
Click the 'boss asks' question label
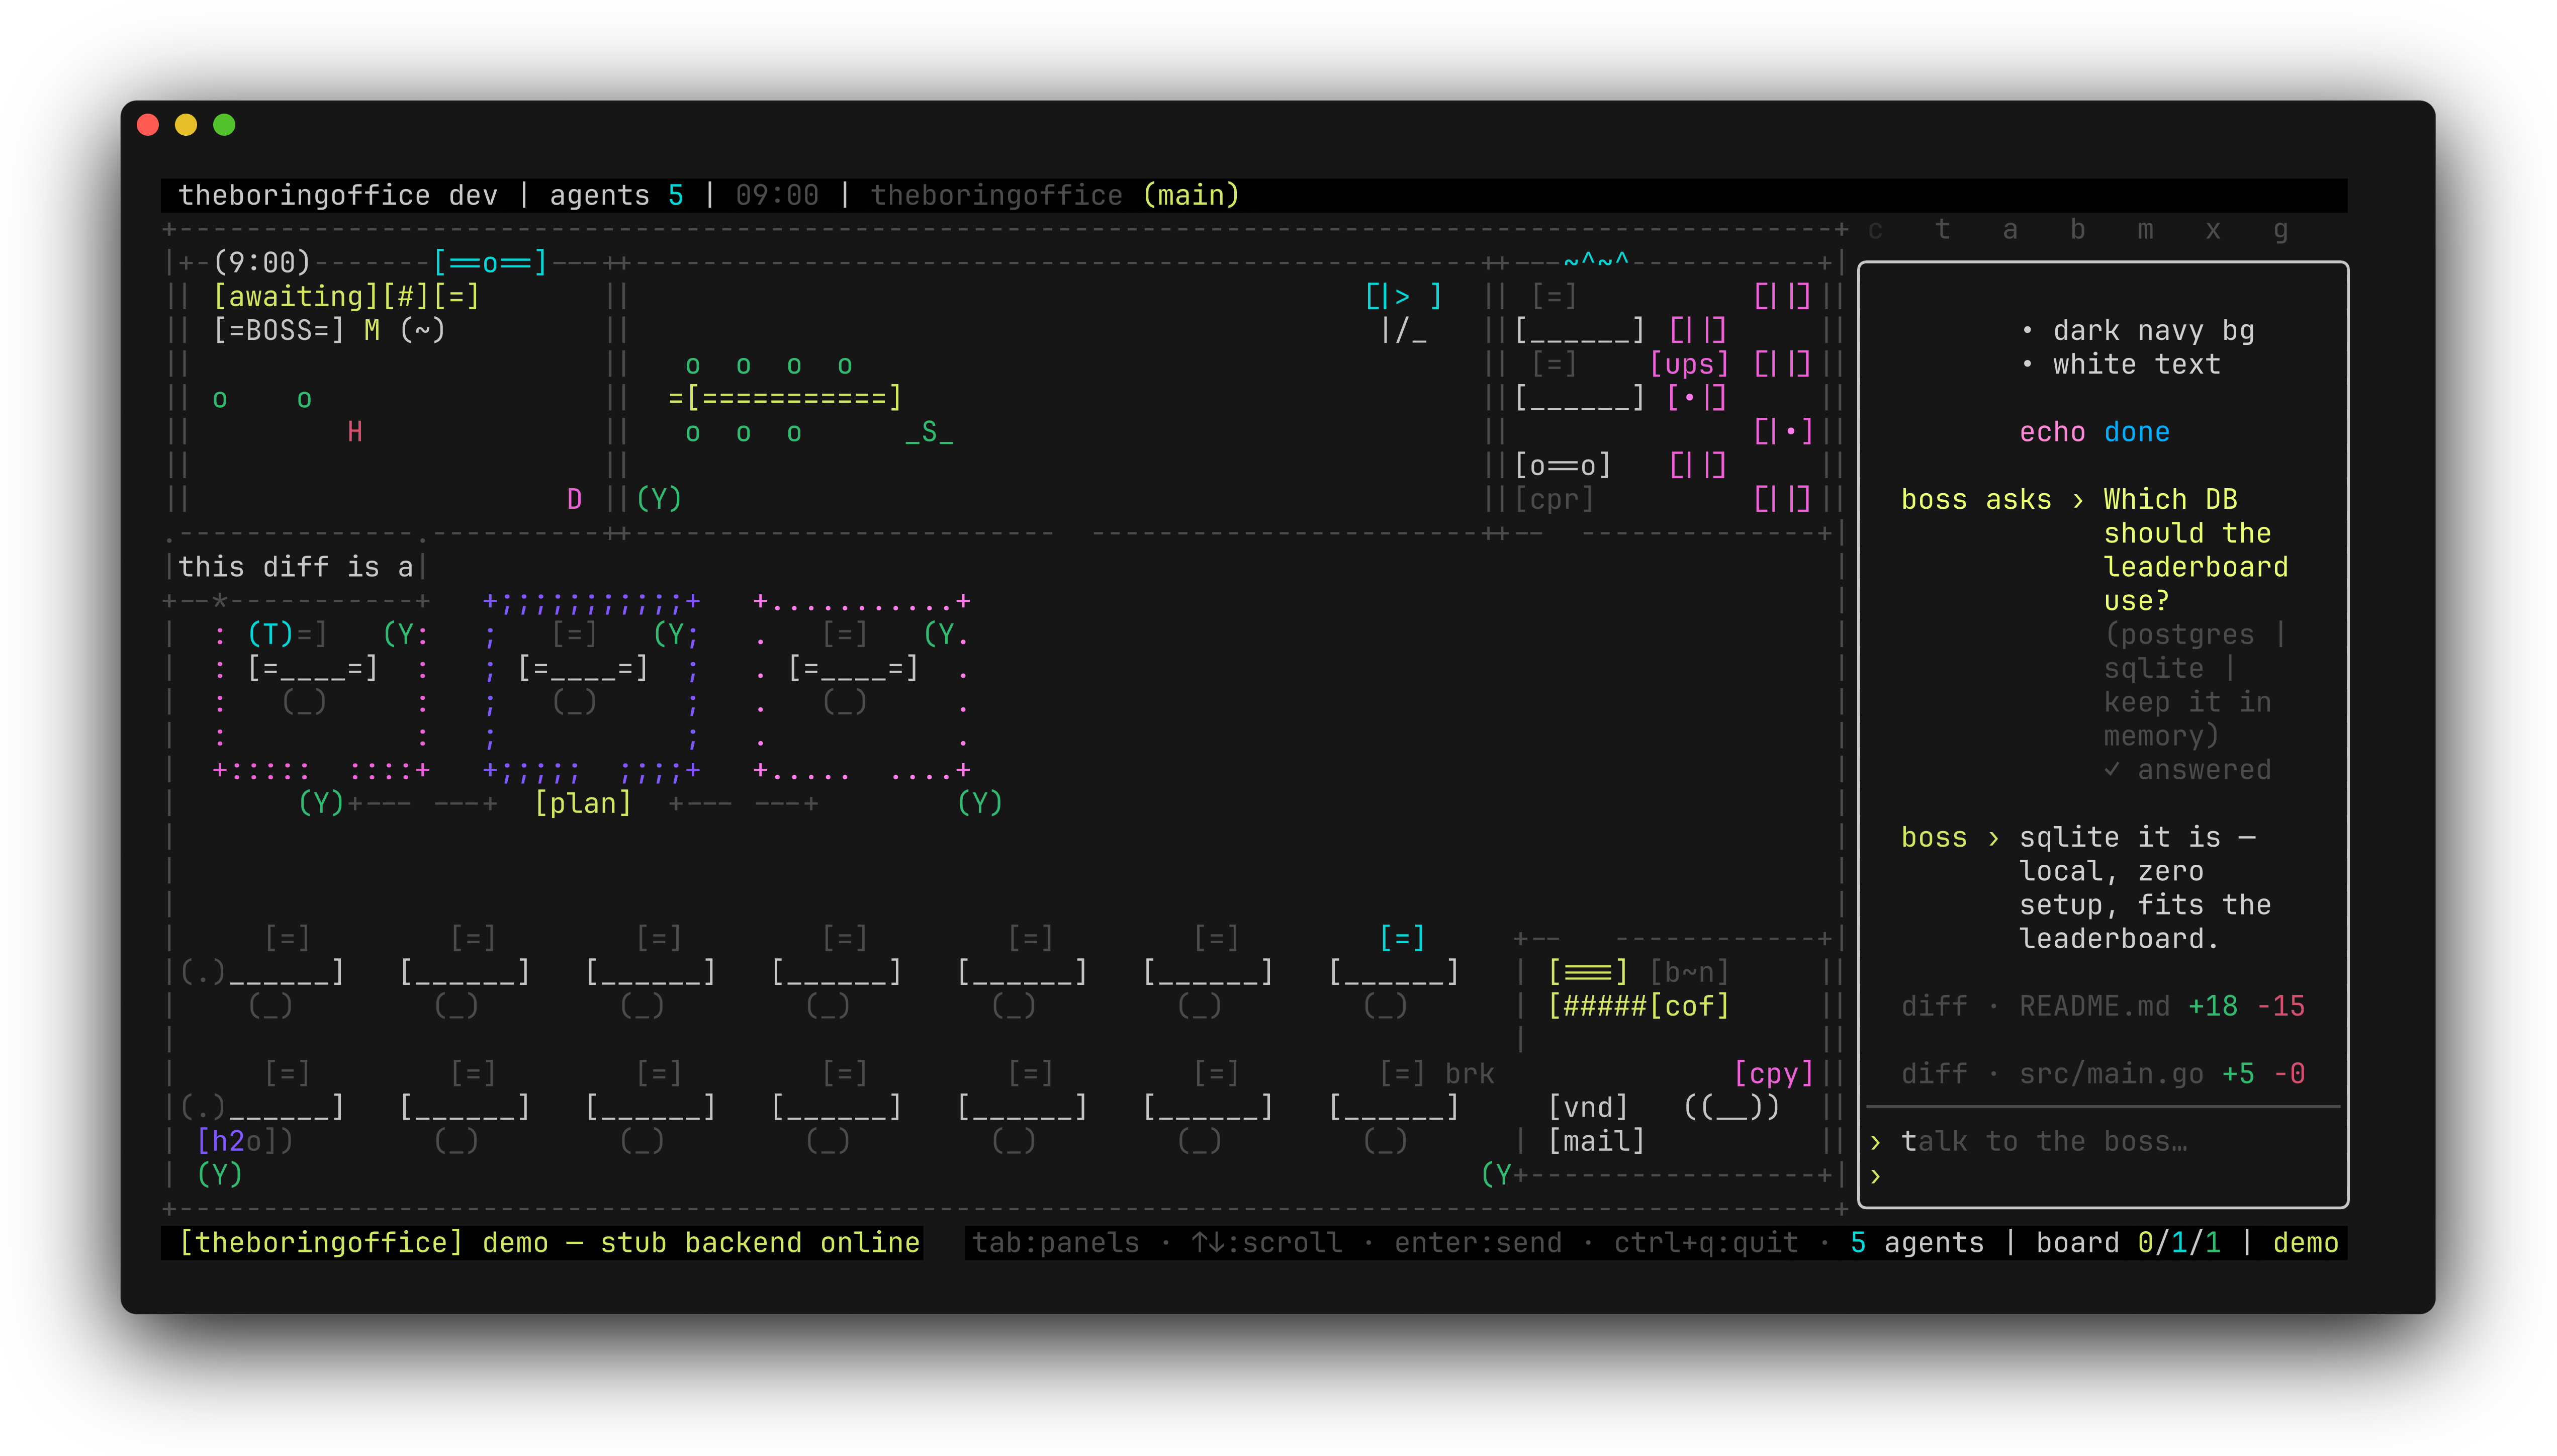(x=1975, y=499)
